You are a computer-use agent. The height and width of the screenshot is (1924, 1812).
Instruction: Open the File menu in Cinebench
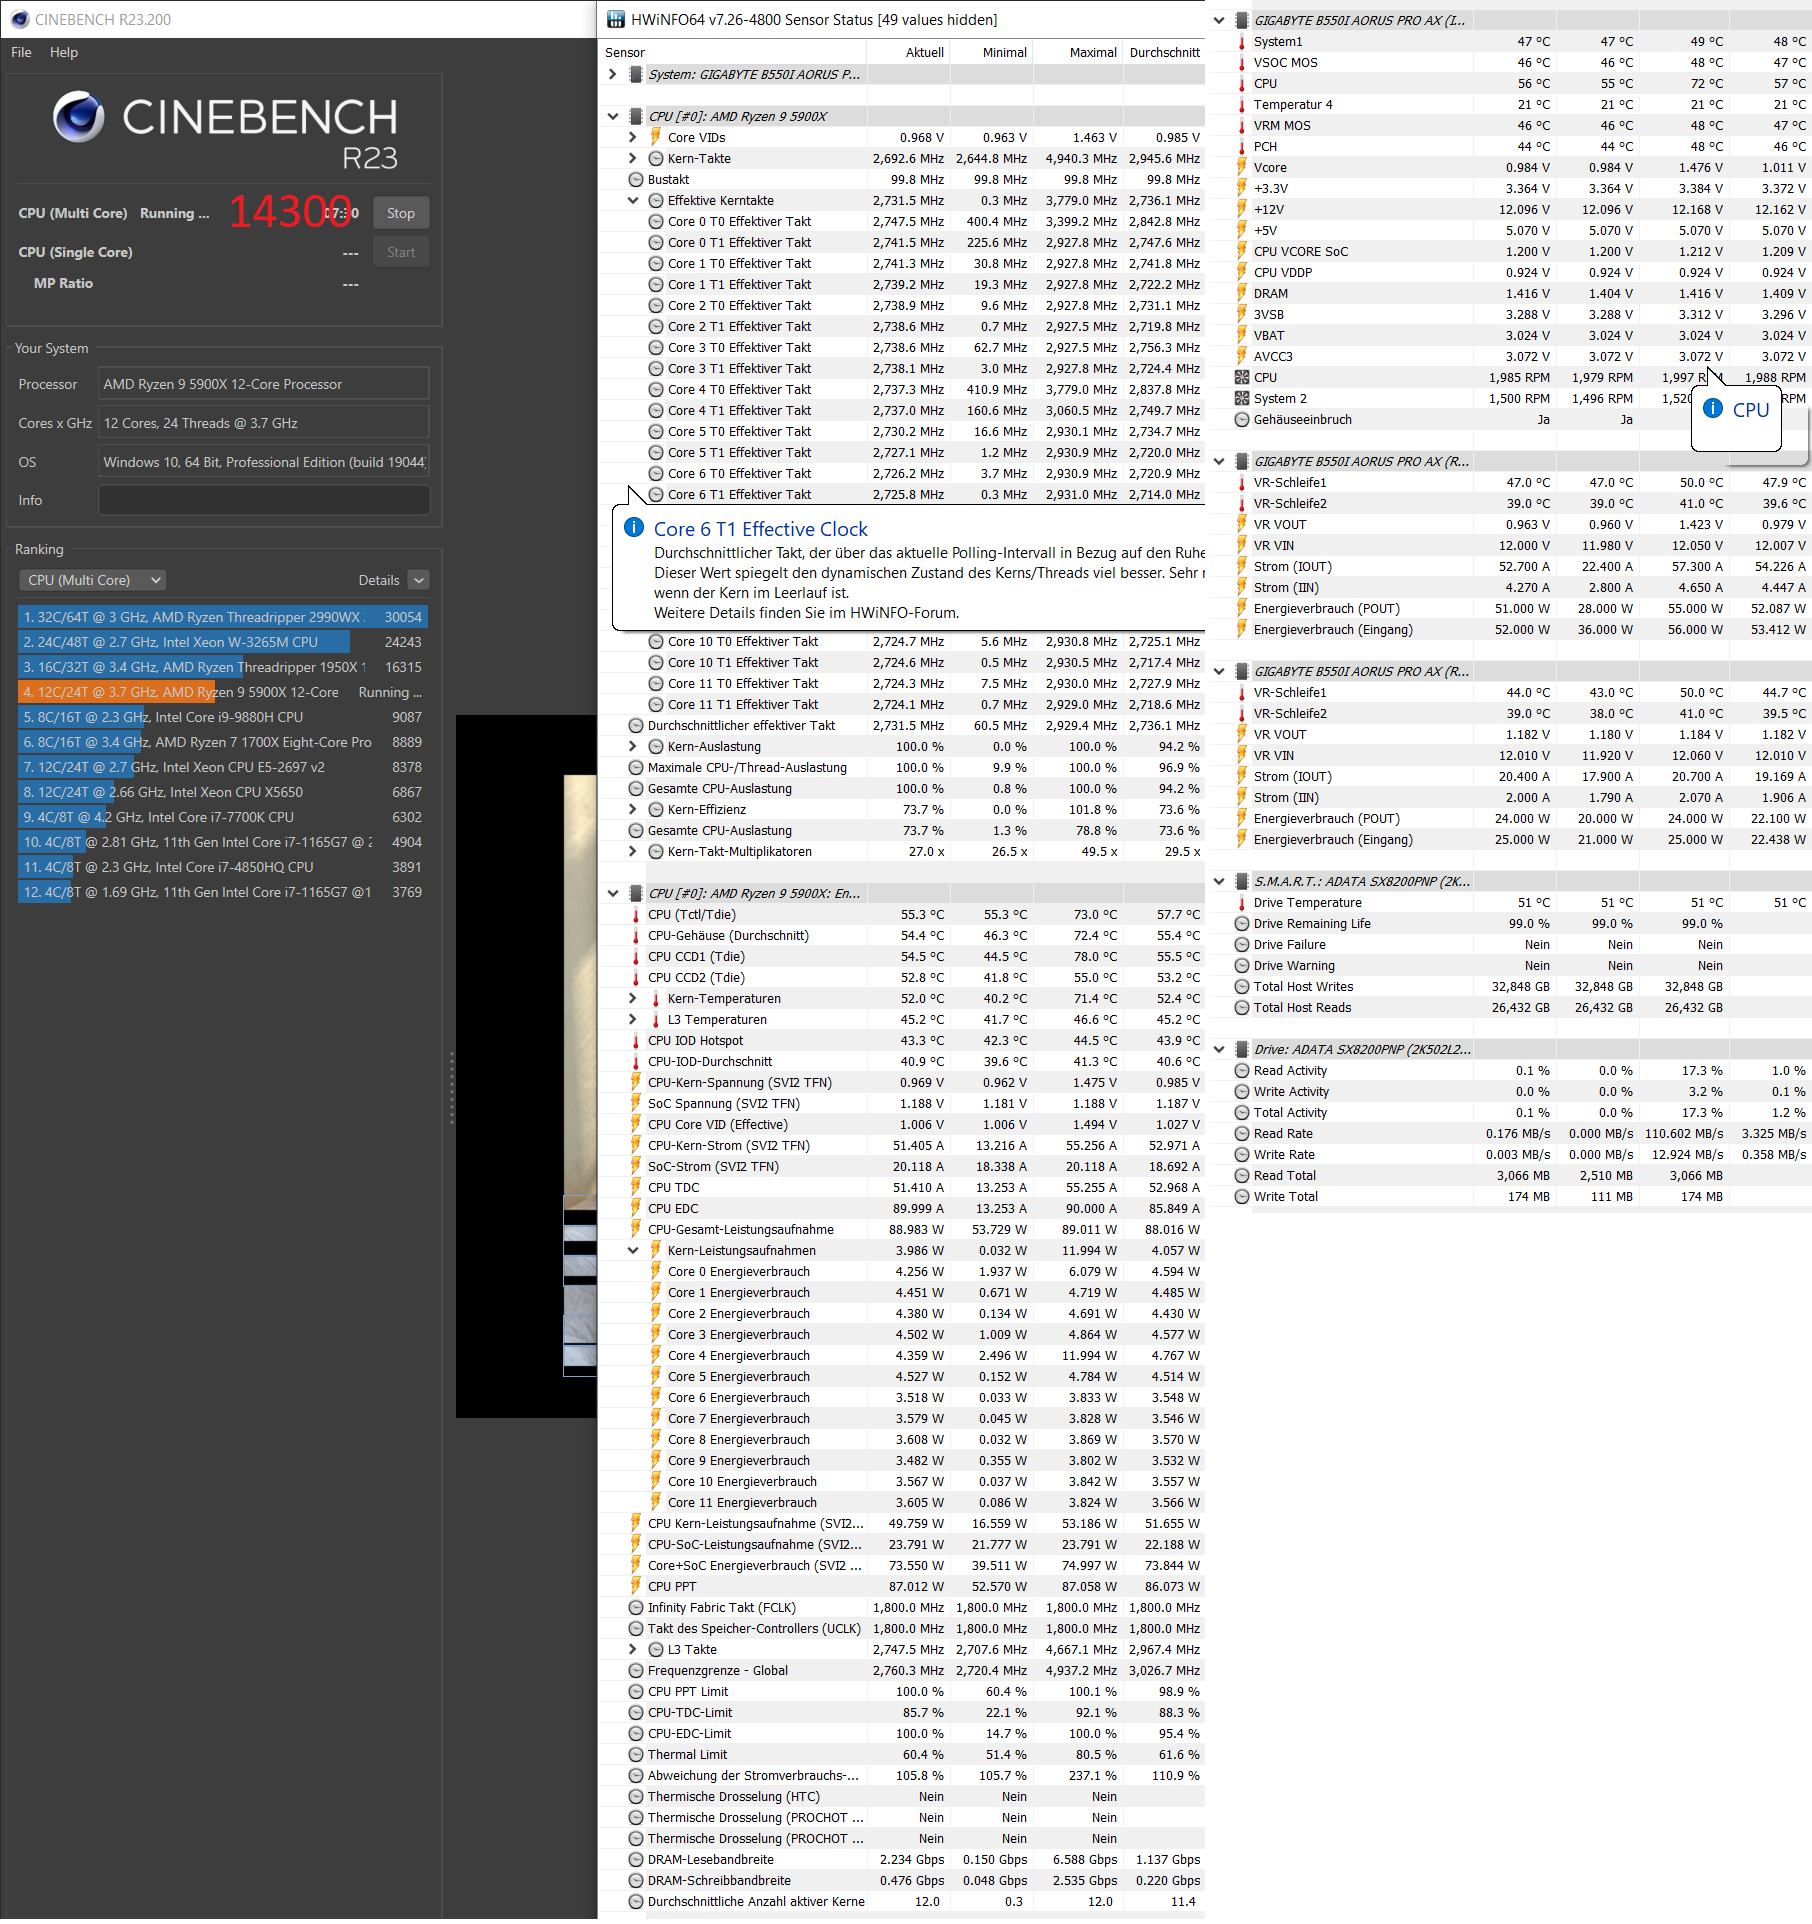click(x=21, y=52)
